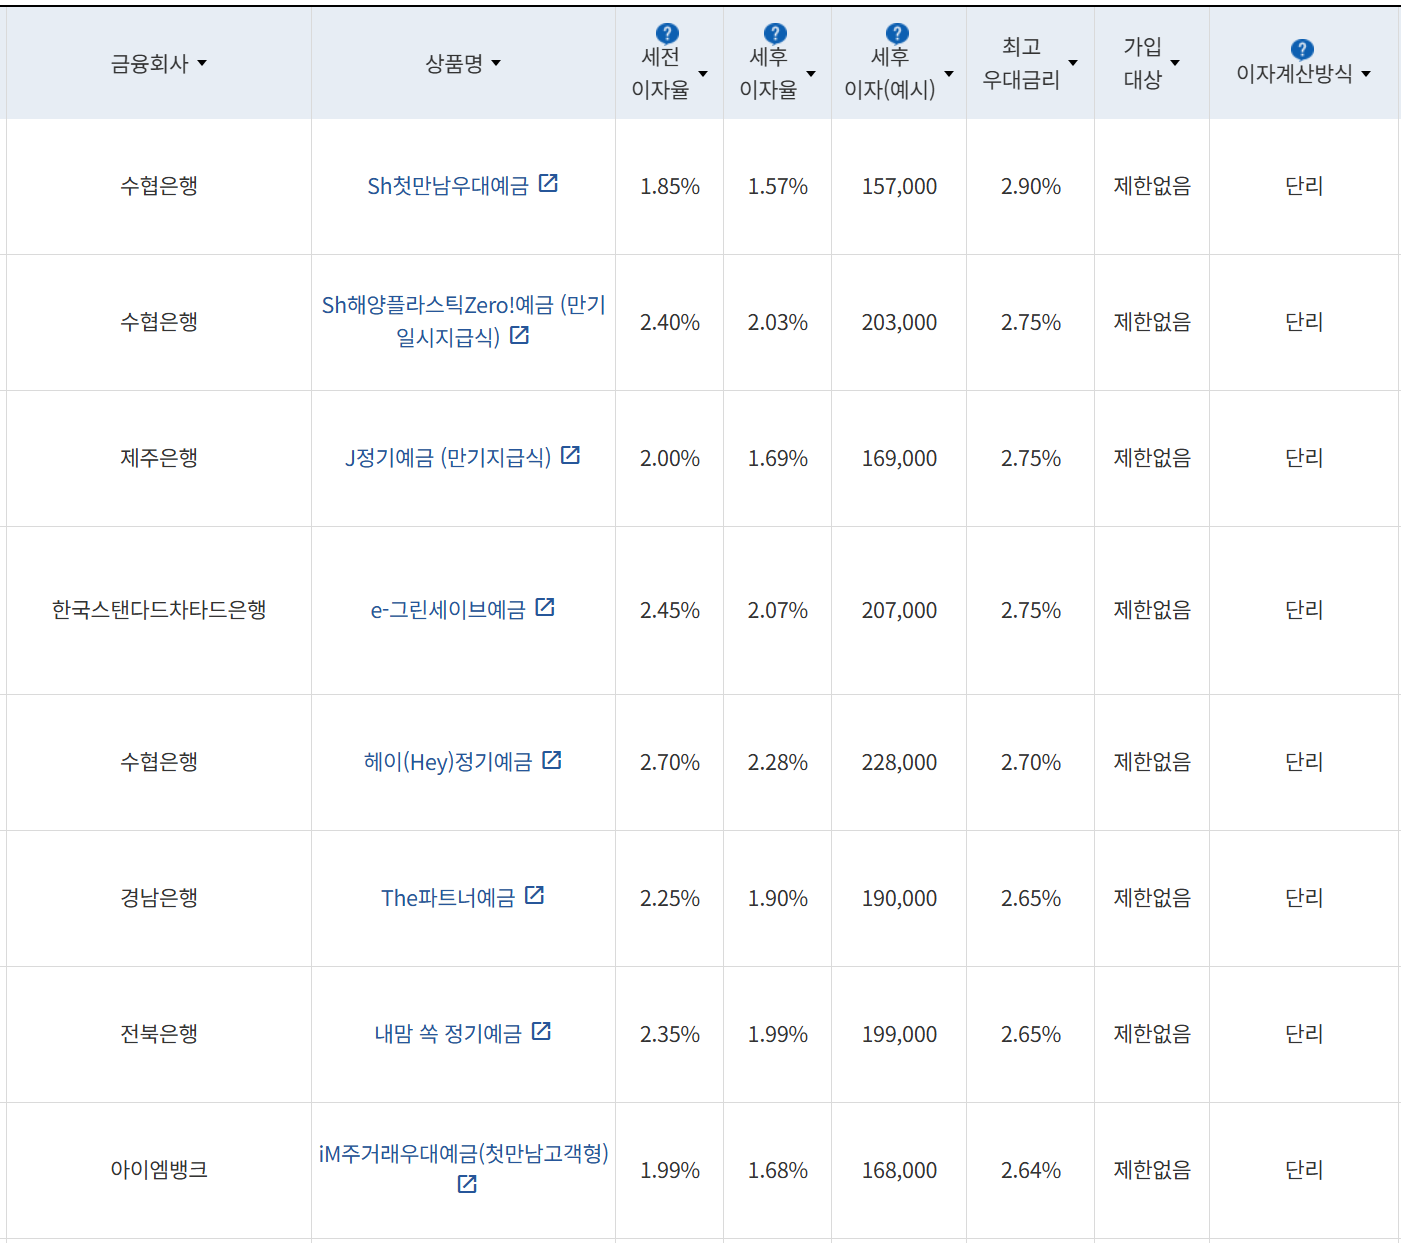Viewport: 1401px width, 1243px height.
Task: Select the 가입 대상 column header
Action: pos(1144,62)
